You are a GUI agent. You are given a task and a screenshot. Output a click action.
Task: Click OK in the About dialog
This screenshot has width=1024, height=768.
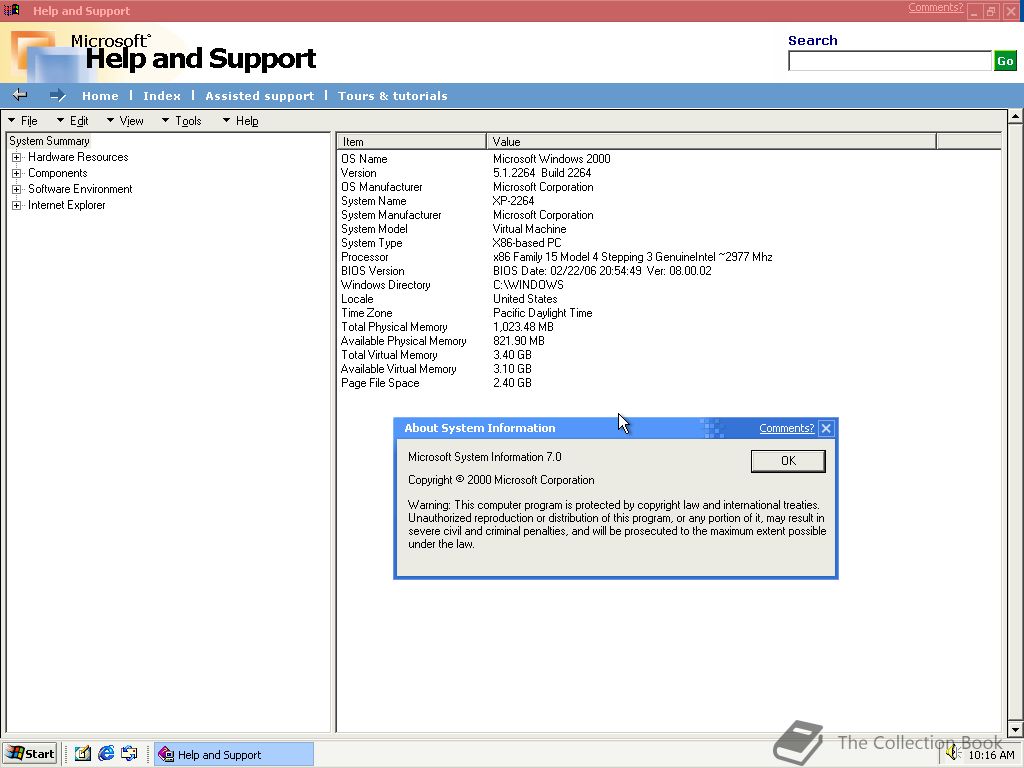click(x=788, y=461)
